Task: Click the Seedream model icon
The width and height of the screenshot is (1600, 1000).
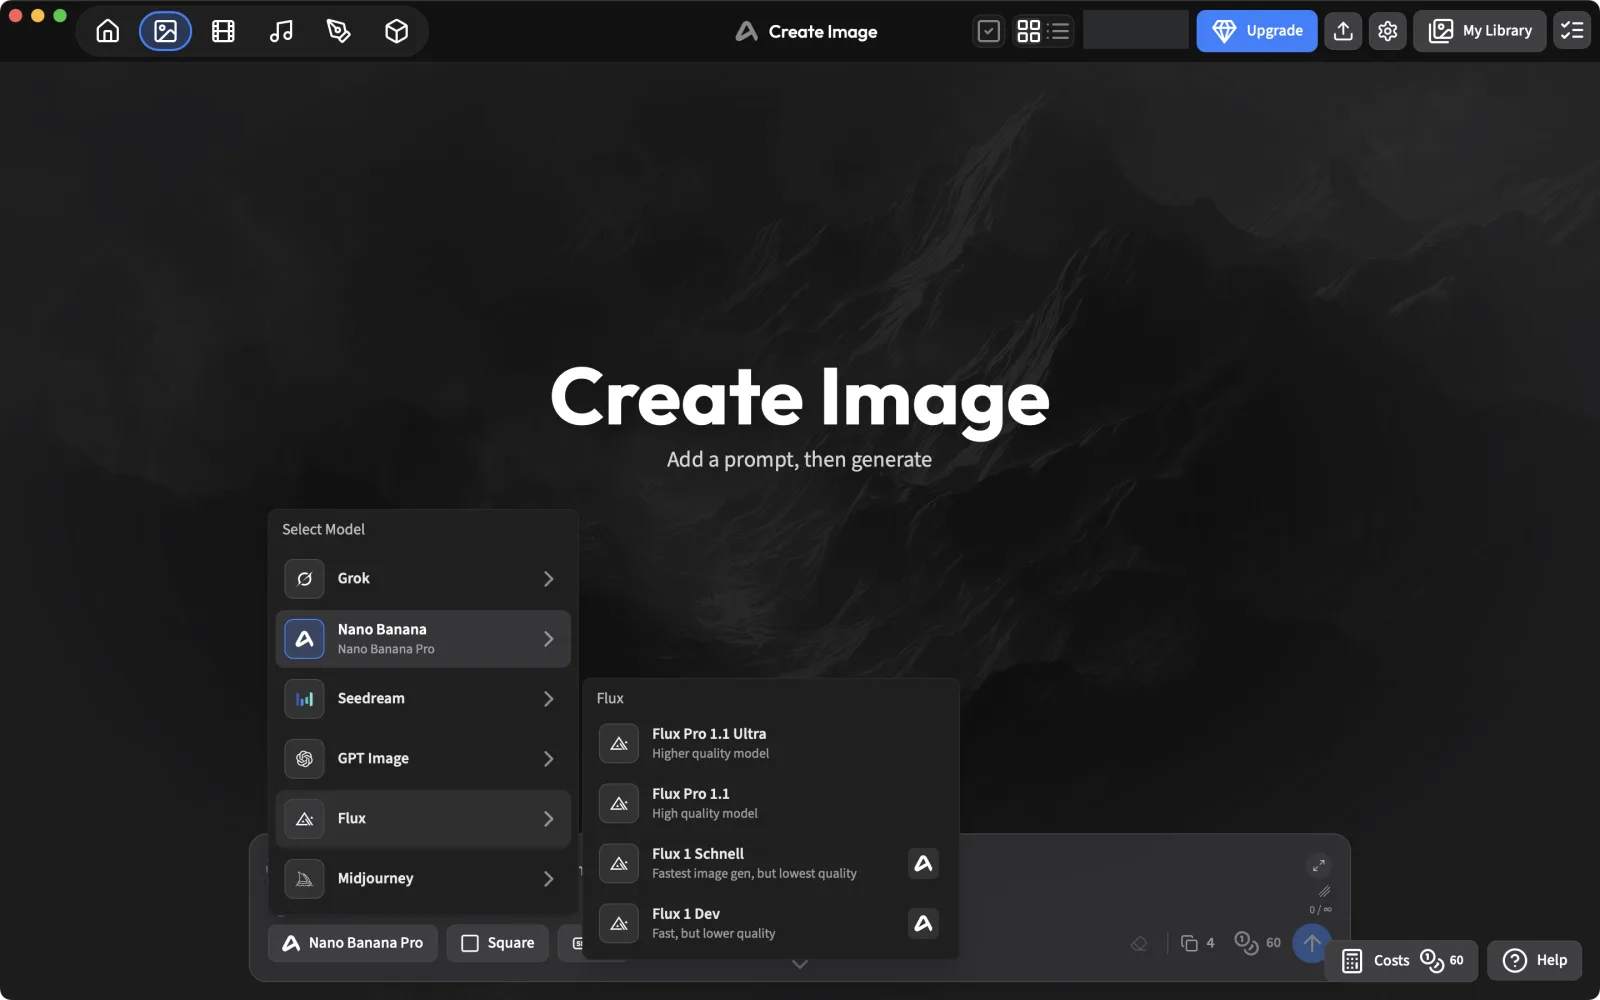Action: 304,699
